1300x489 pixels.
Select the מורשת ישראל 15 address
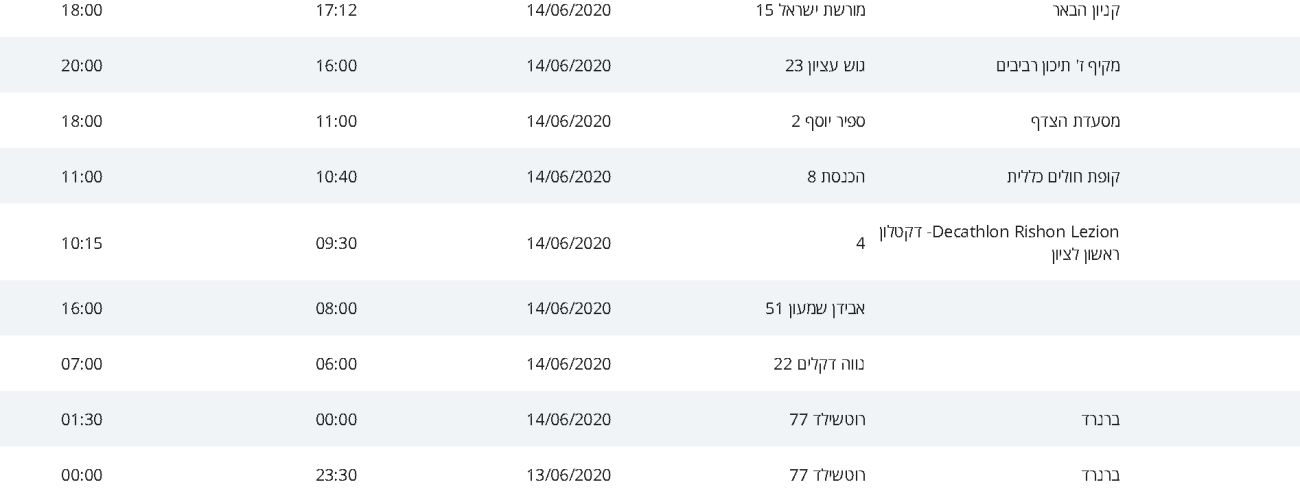(x=810, y=11)
